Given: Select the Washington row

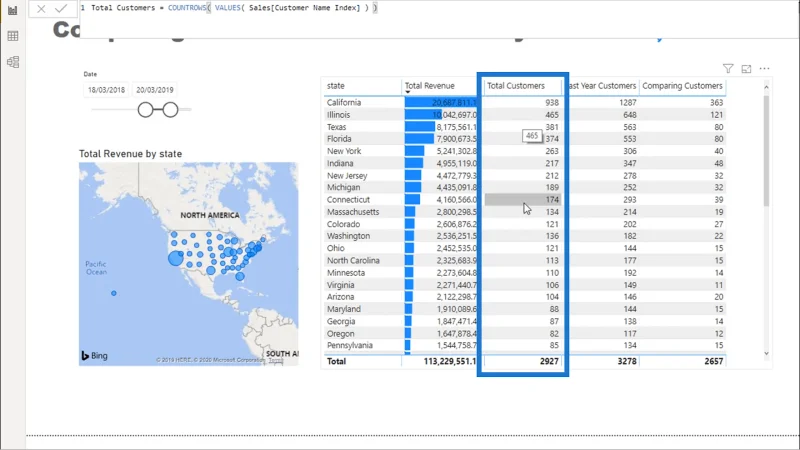Looking at the screenshot, I should (525, 236).
